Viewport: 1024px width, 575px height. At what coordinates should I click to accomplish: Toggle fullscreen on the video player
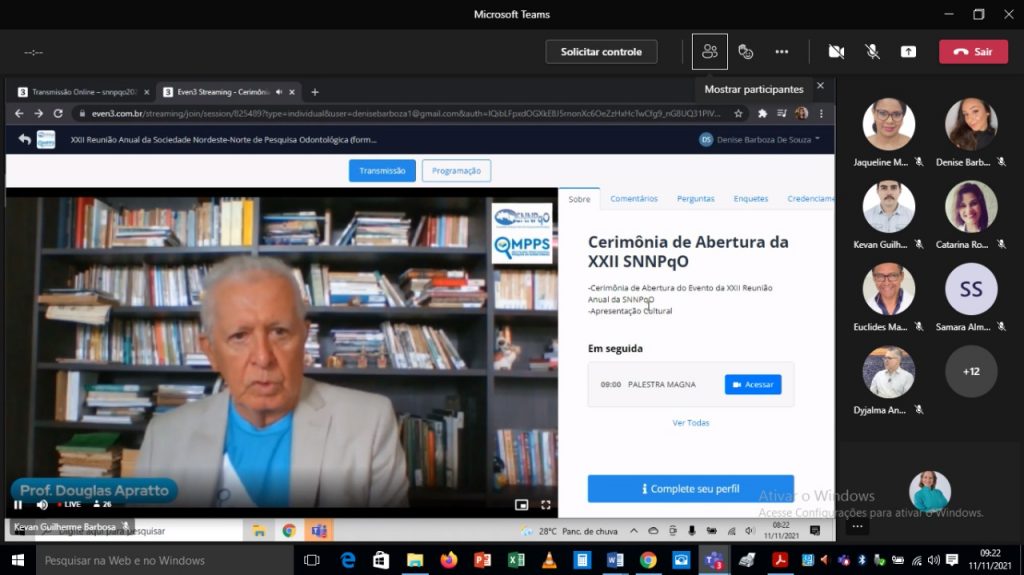point(545,504)
